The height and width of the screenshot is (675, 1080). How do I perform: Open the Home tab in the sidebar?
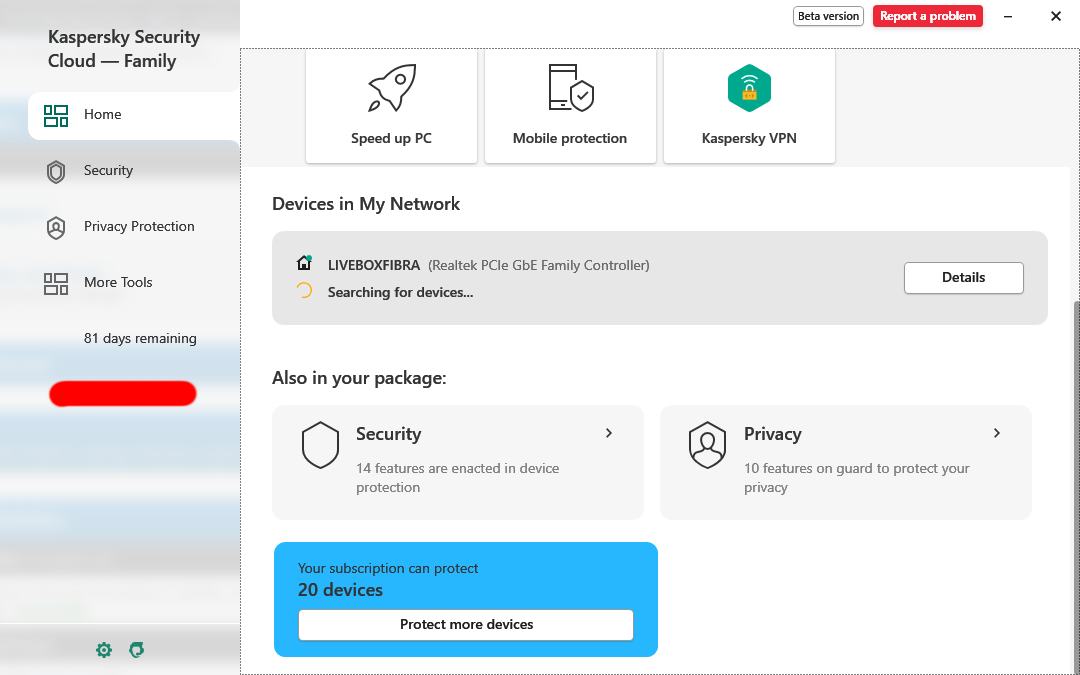(x=102, y=115)
